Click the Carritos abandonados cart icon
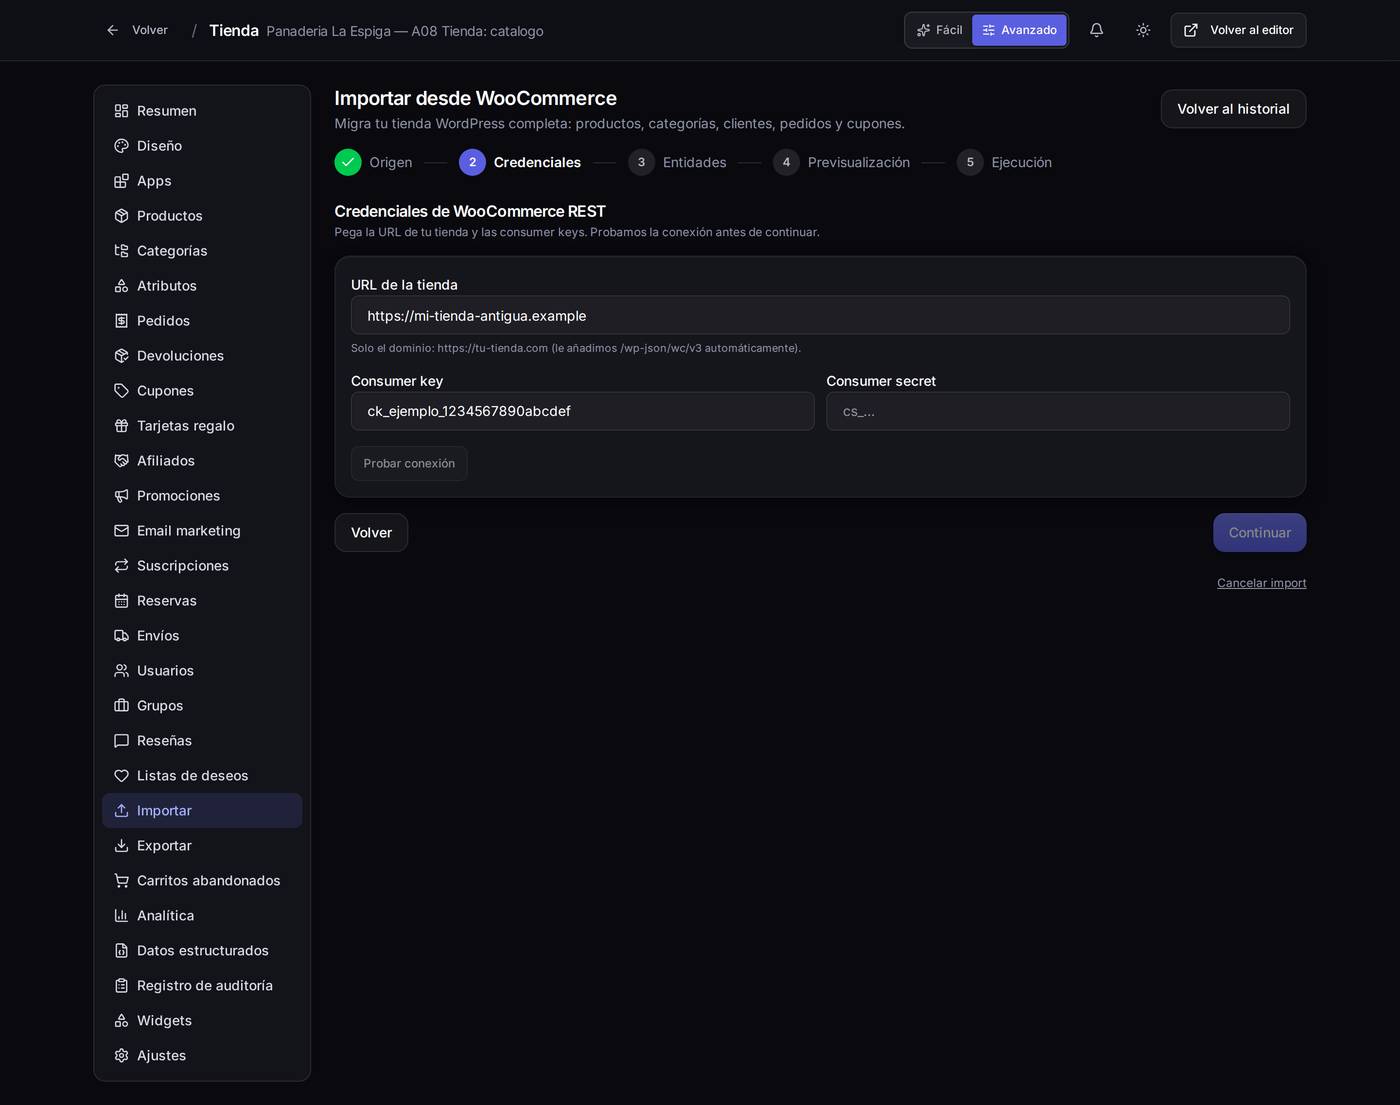 (121, 881)
